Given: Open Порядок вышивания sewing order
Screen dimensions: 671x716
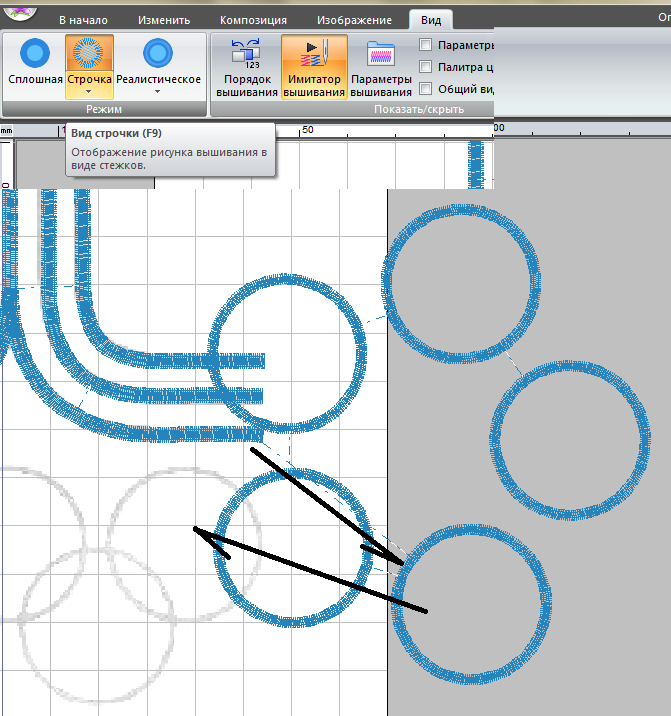Looking at the screenshot, I should pos(247,67).
